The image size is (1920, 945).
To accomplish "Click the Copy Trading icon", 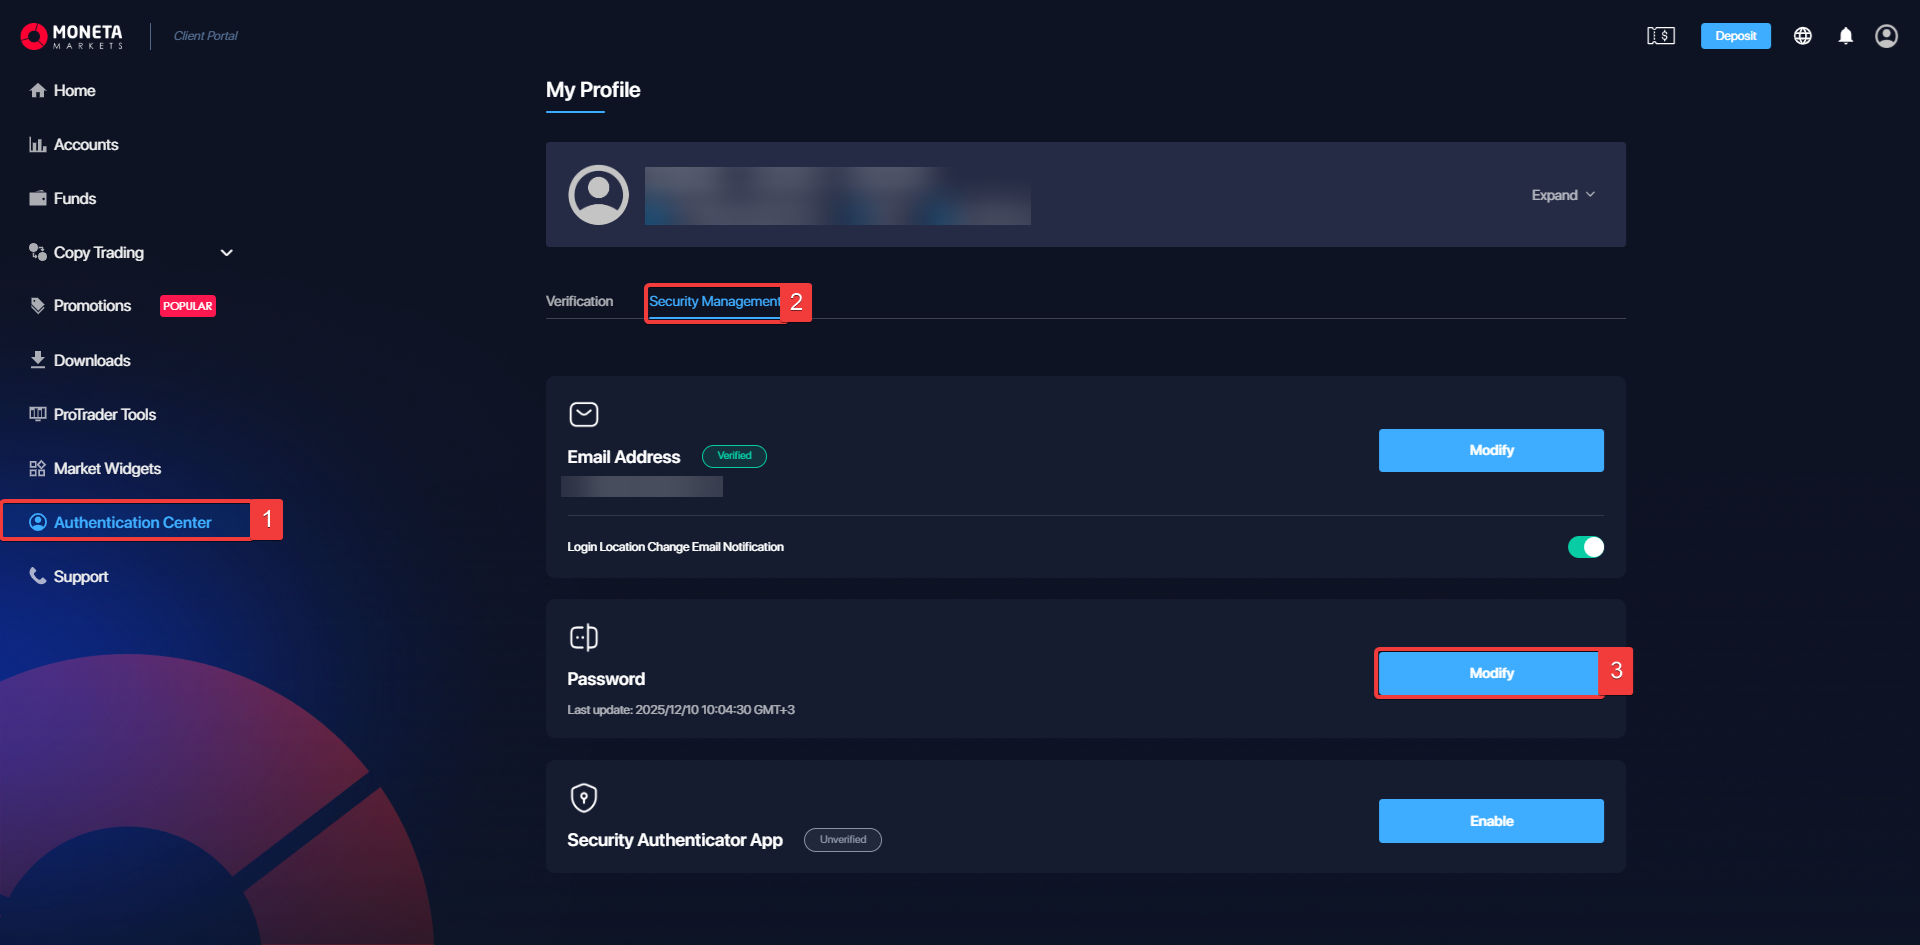I will (38, 252).
